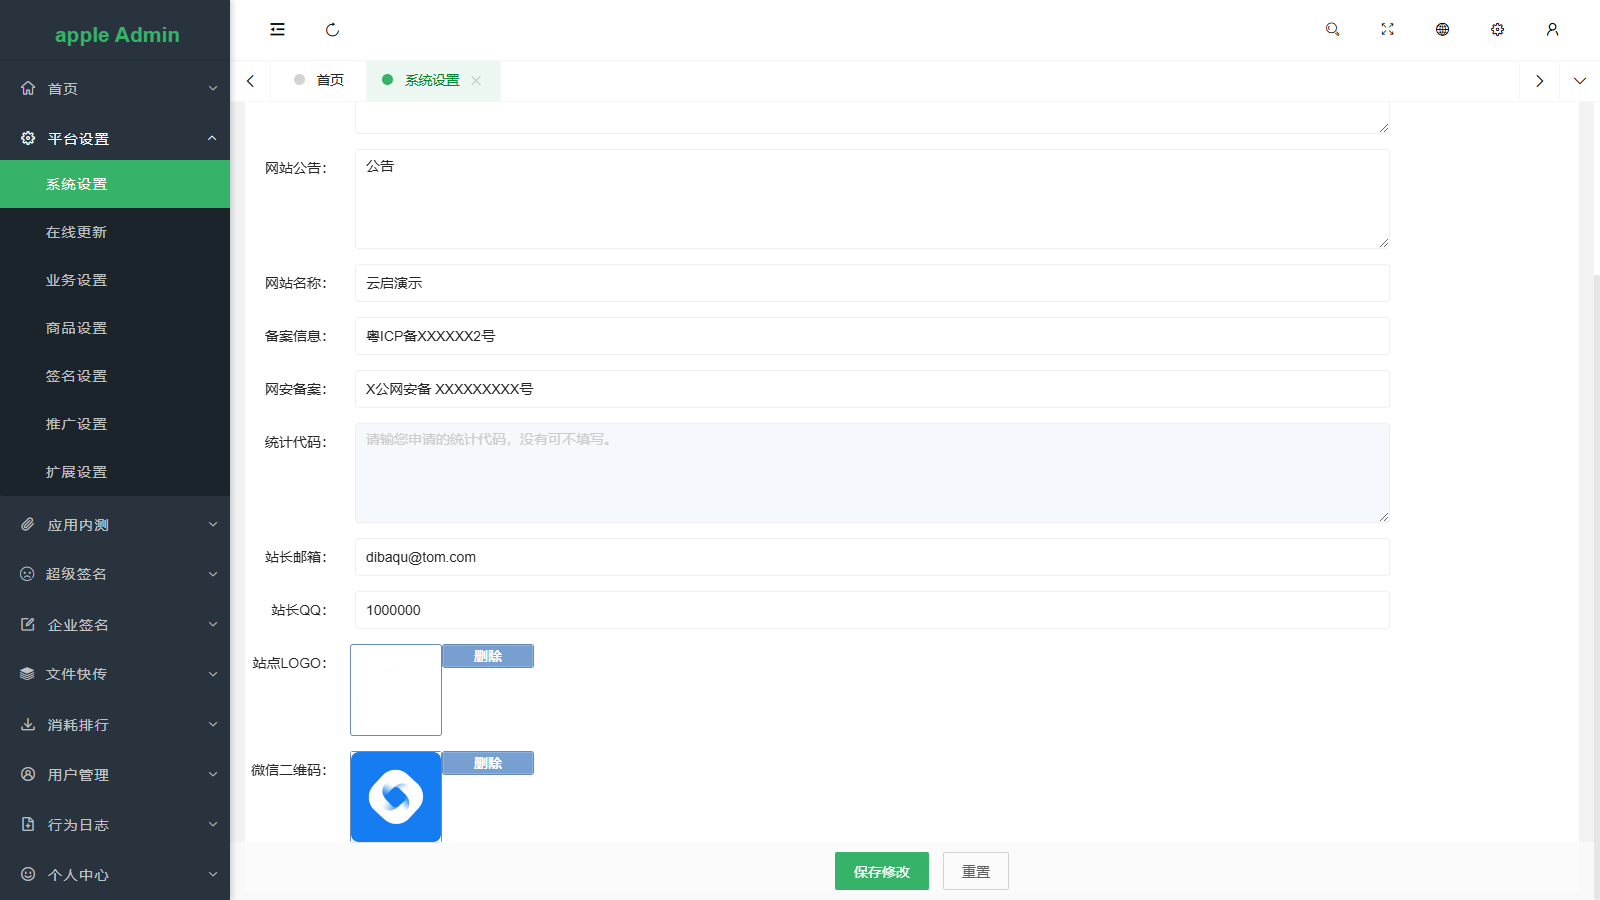Click the refresh page icon

click(x=332, y=30)
